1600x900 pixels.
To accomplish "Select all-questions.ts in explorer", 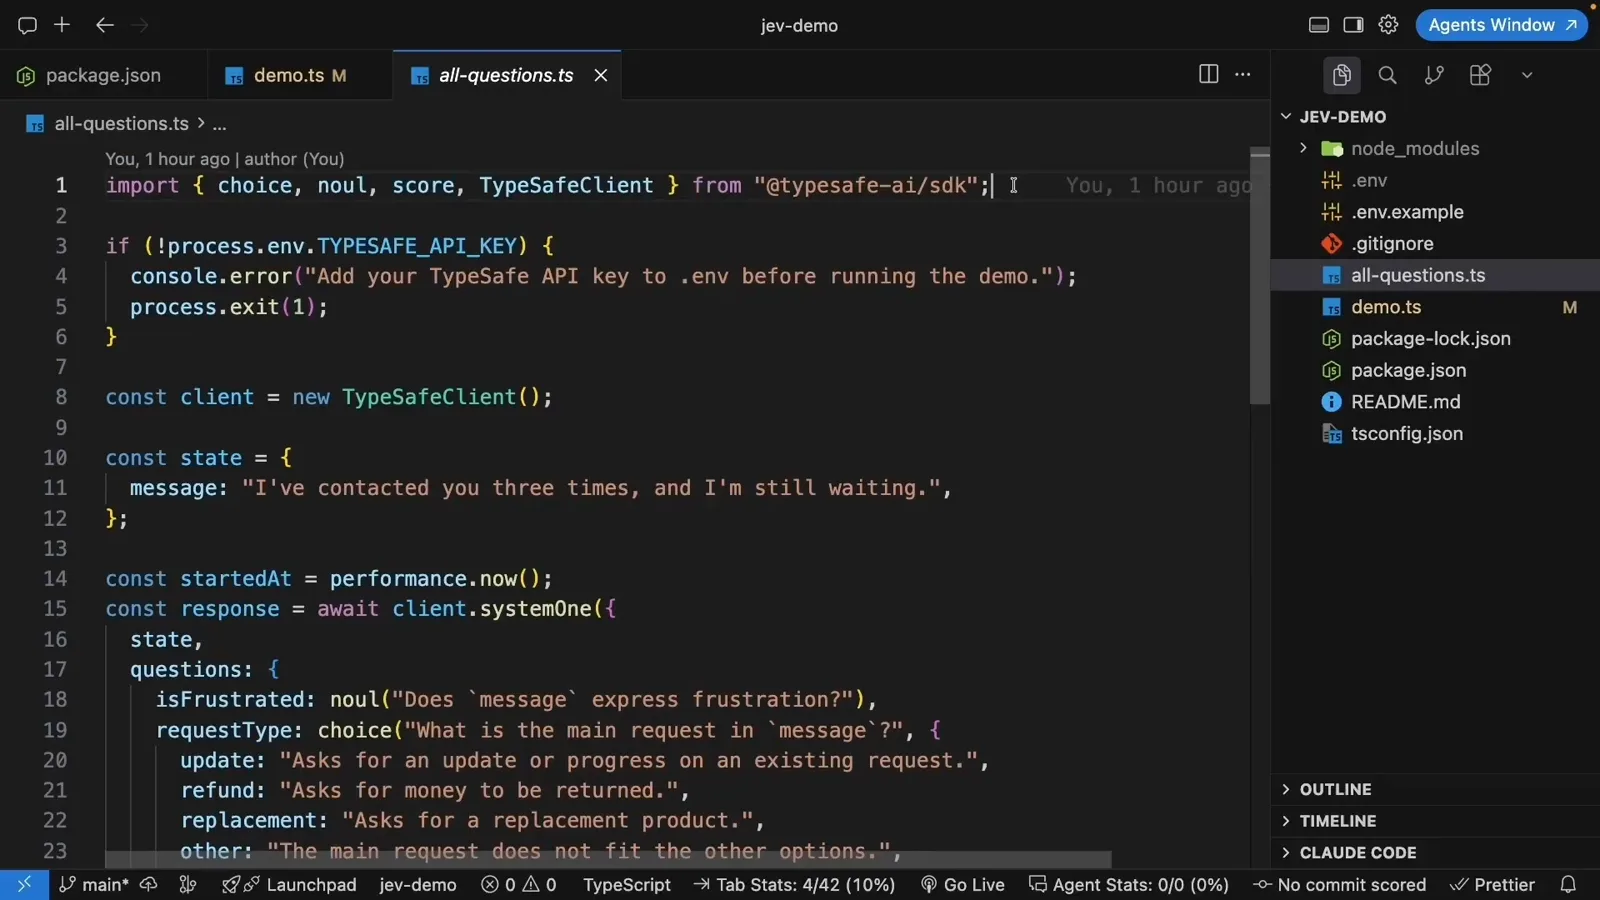I will pos(1436,275).
